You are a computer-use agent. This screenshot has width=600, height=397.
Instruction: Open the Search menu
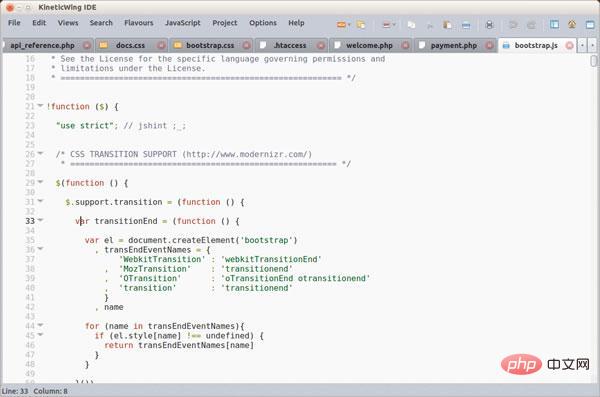tap(101, 23)
